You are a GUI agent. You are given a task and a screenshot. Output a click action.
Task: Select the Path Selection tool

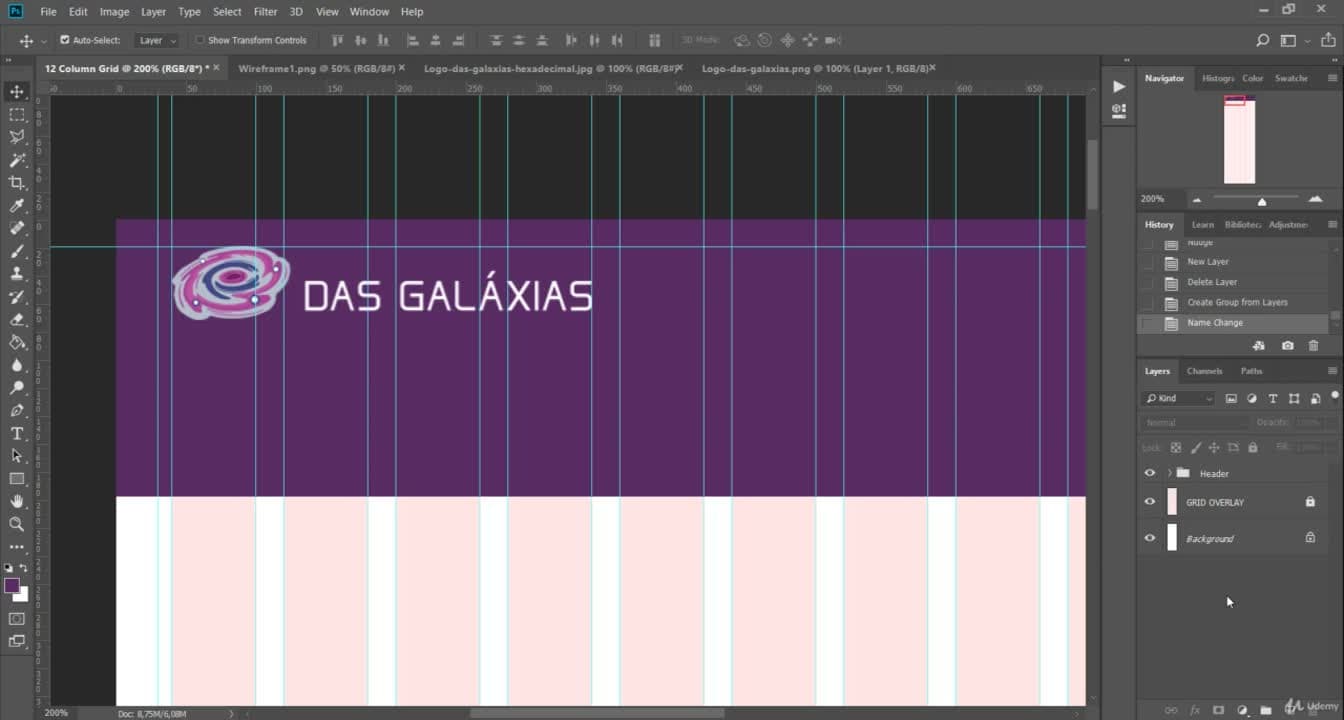[x=17, y=456]
